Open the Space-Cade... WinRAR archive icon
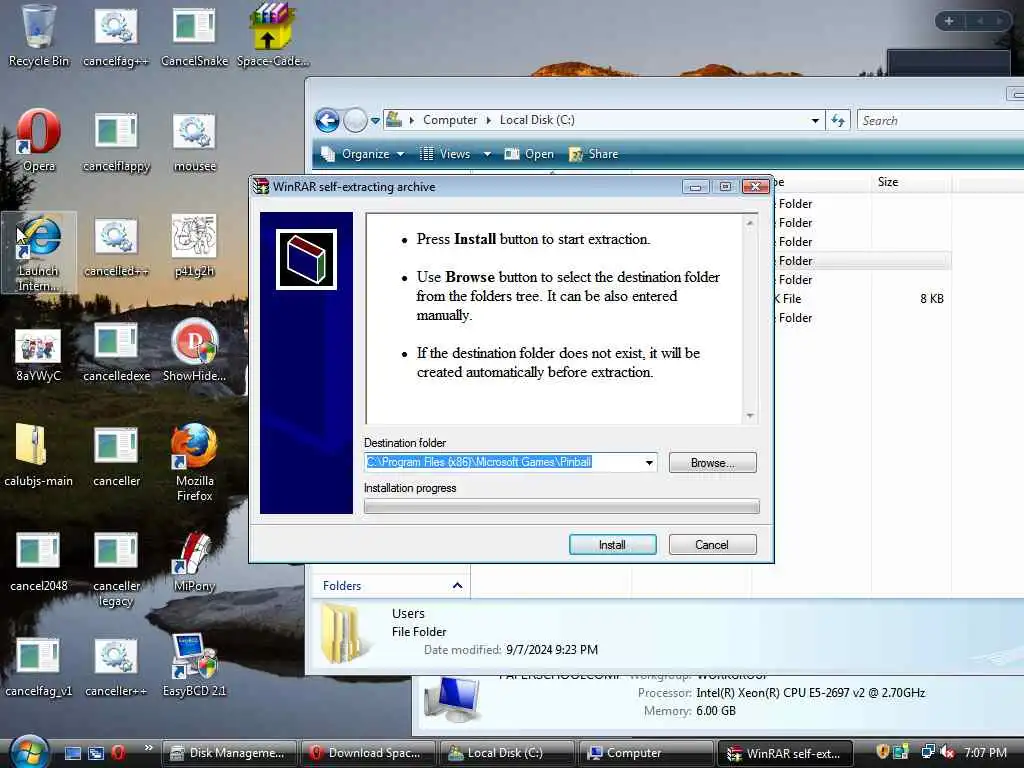1024x768 pixels. (272, 36)
